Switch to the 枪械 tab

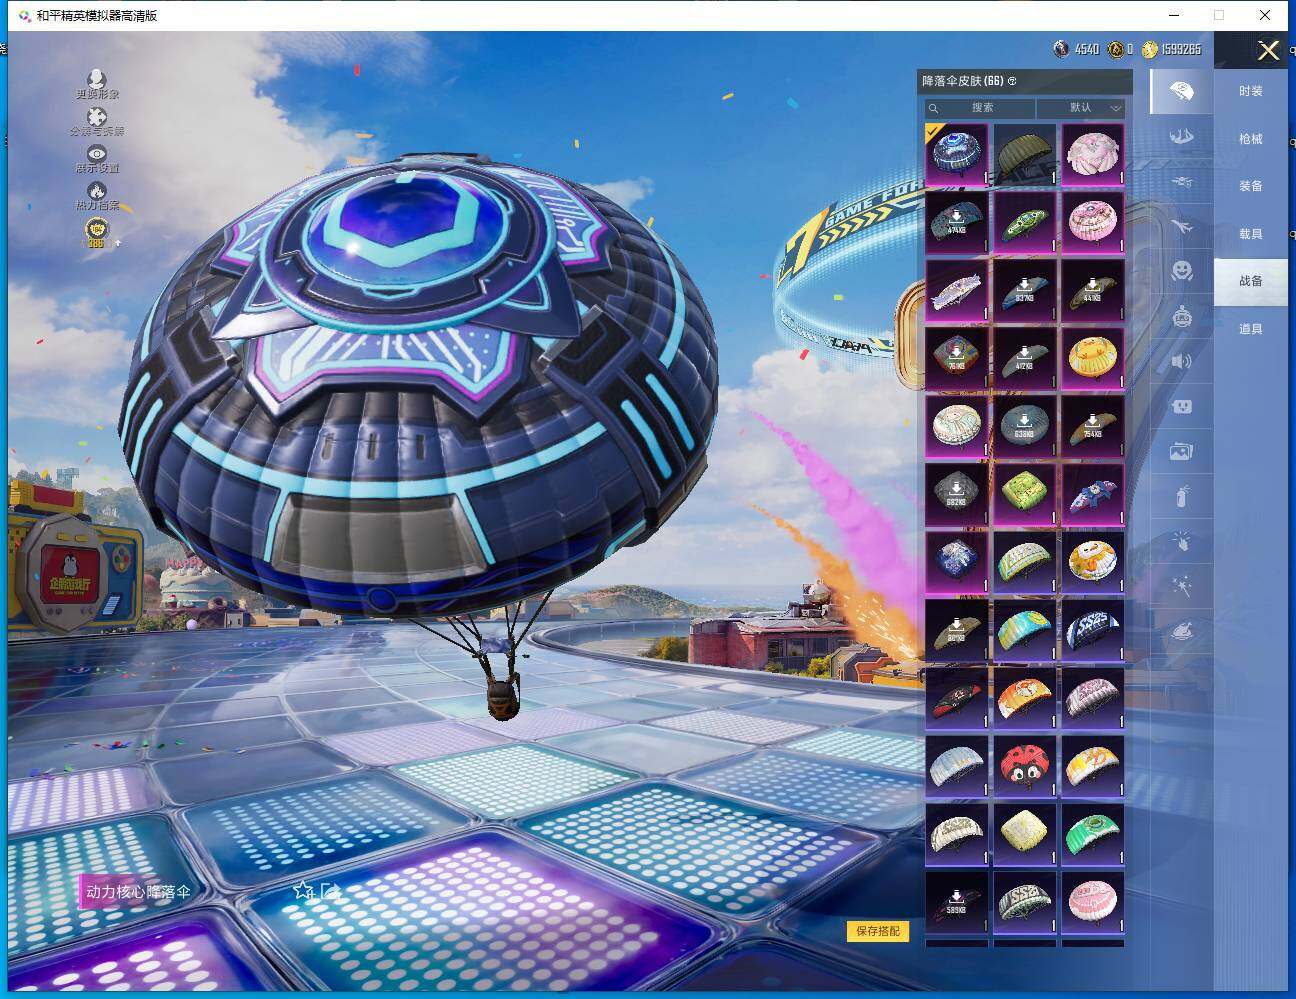pos(1251,139)
